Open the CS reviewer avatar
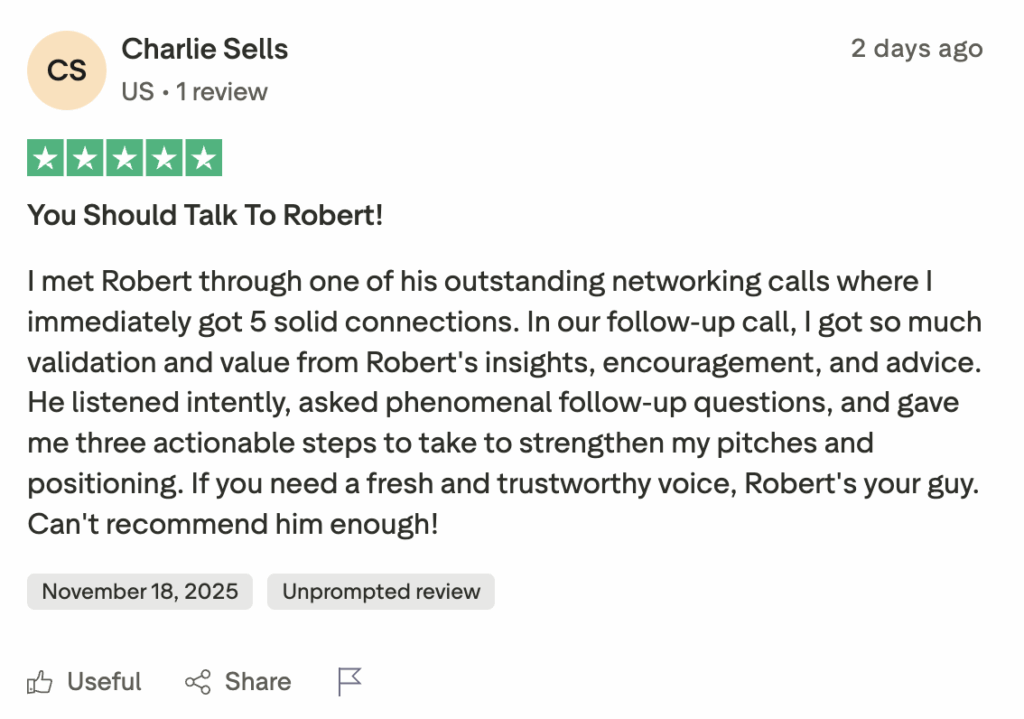Image resolution: width=1024 pixels, height=719 pixels. click(66, 70)
